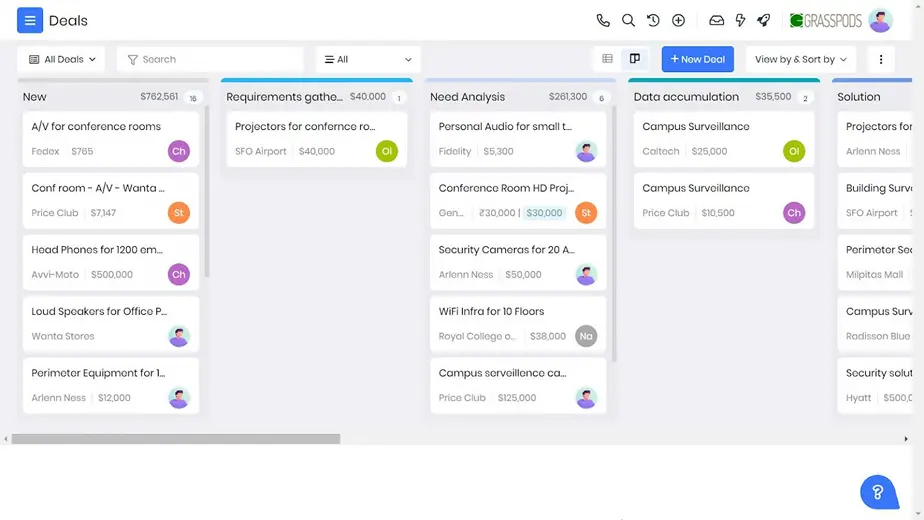
Task: Open the inbox tray icon
Action: pos(716,20)
